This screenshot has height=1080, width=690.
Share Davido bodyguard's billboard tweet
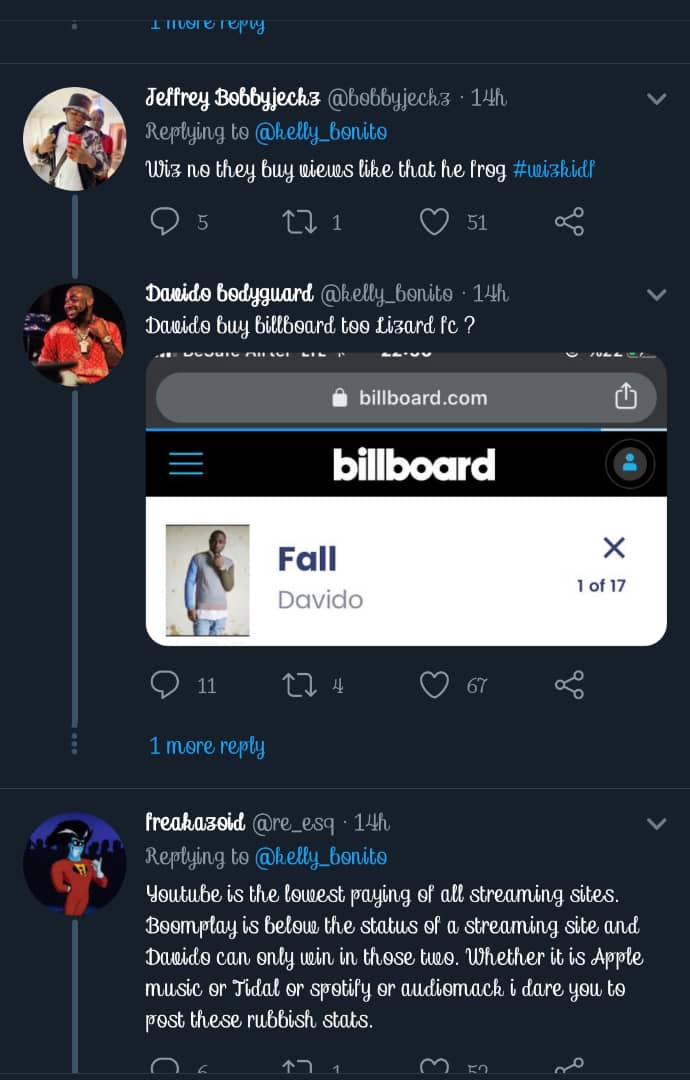click(x=569, y=685)
